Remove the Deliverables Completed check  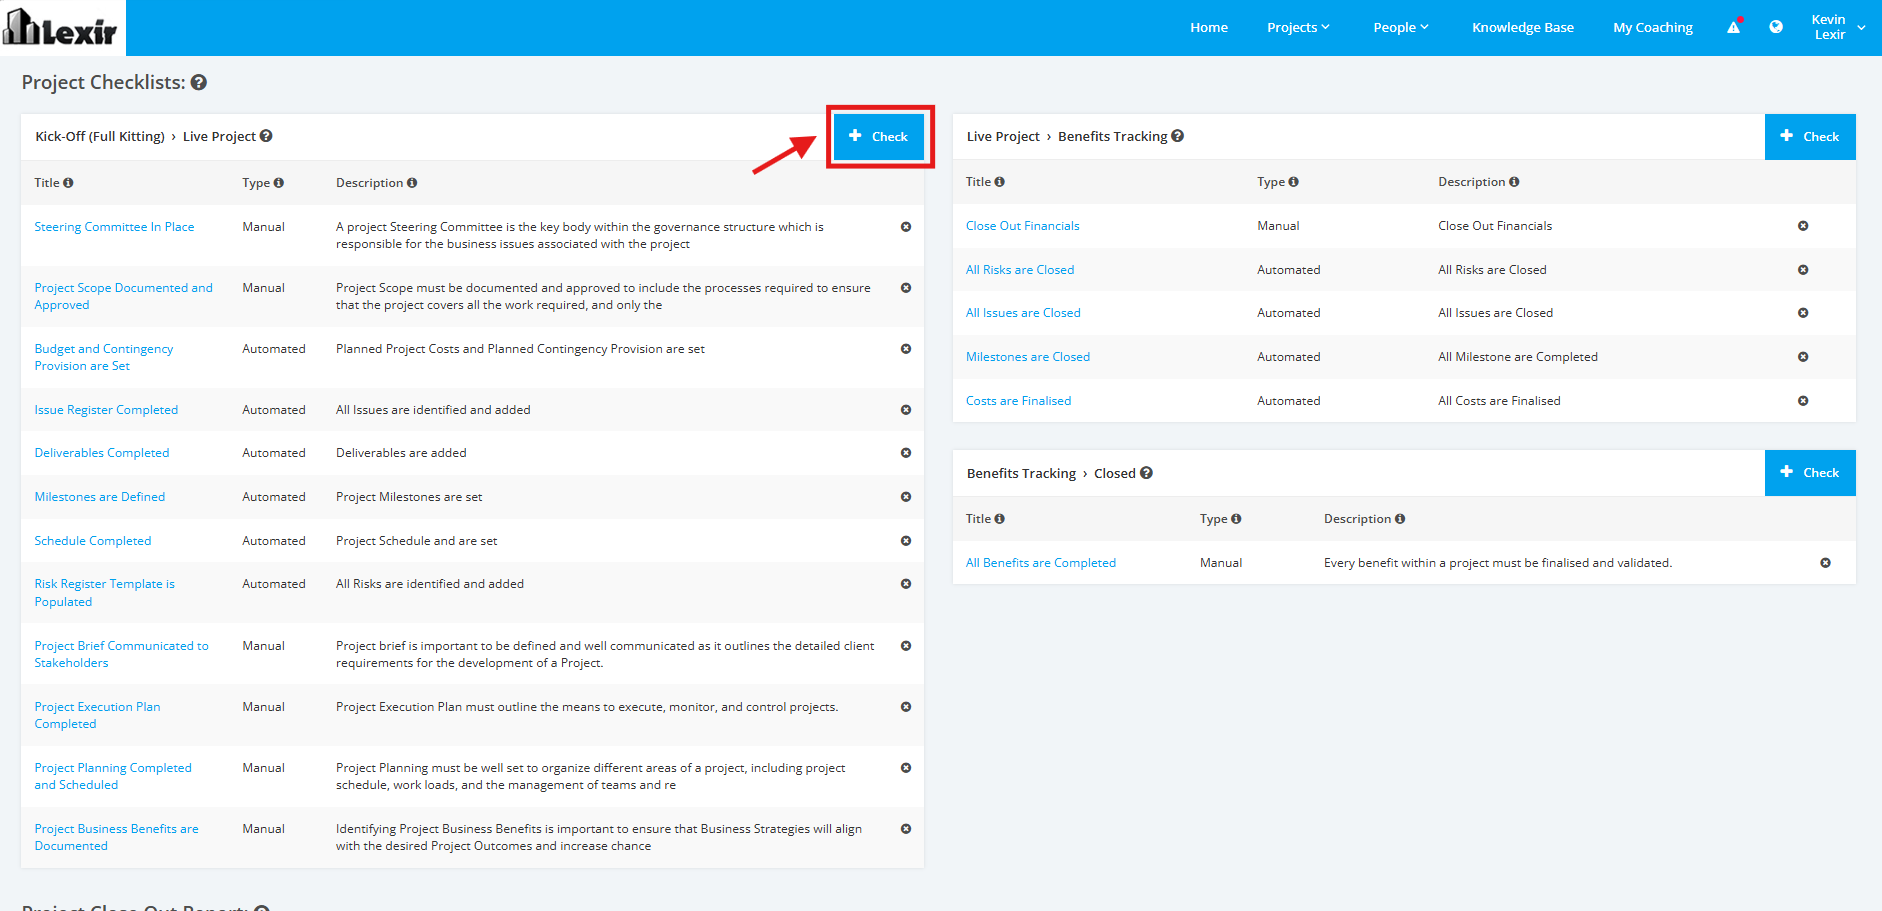pos(906,453)
